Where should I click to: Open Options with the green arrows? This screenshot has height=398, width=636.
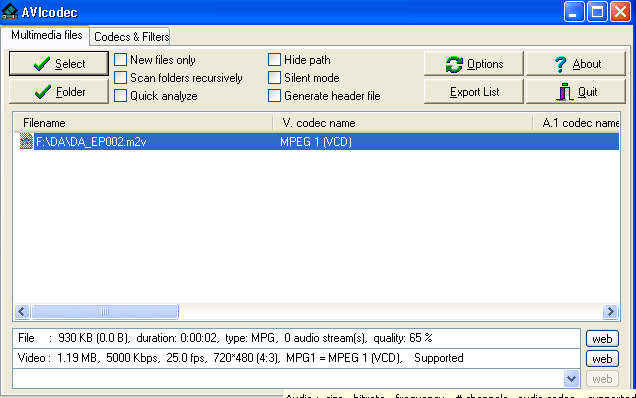474,64
